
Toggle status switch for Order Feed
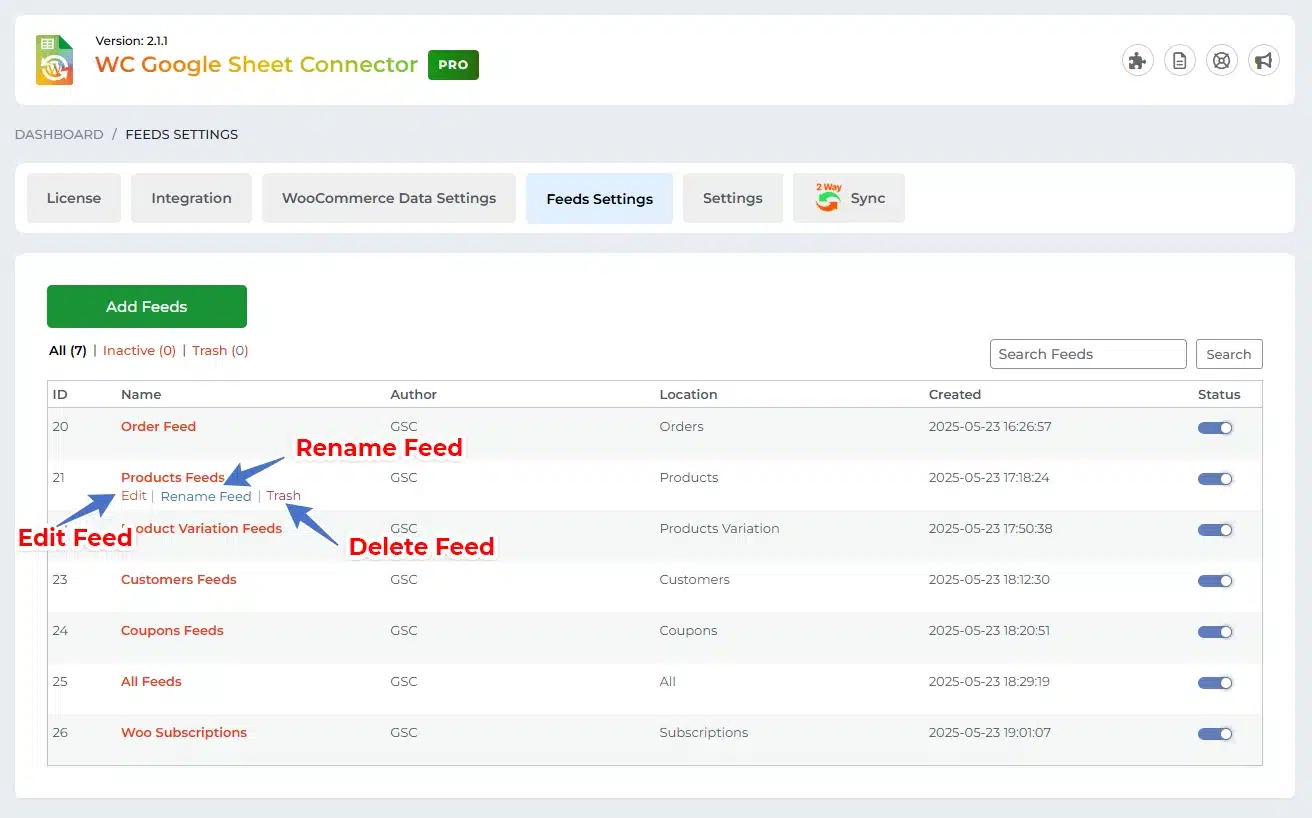point(1215,428)
